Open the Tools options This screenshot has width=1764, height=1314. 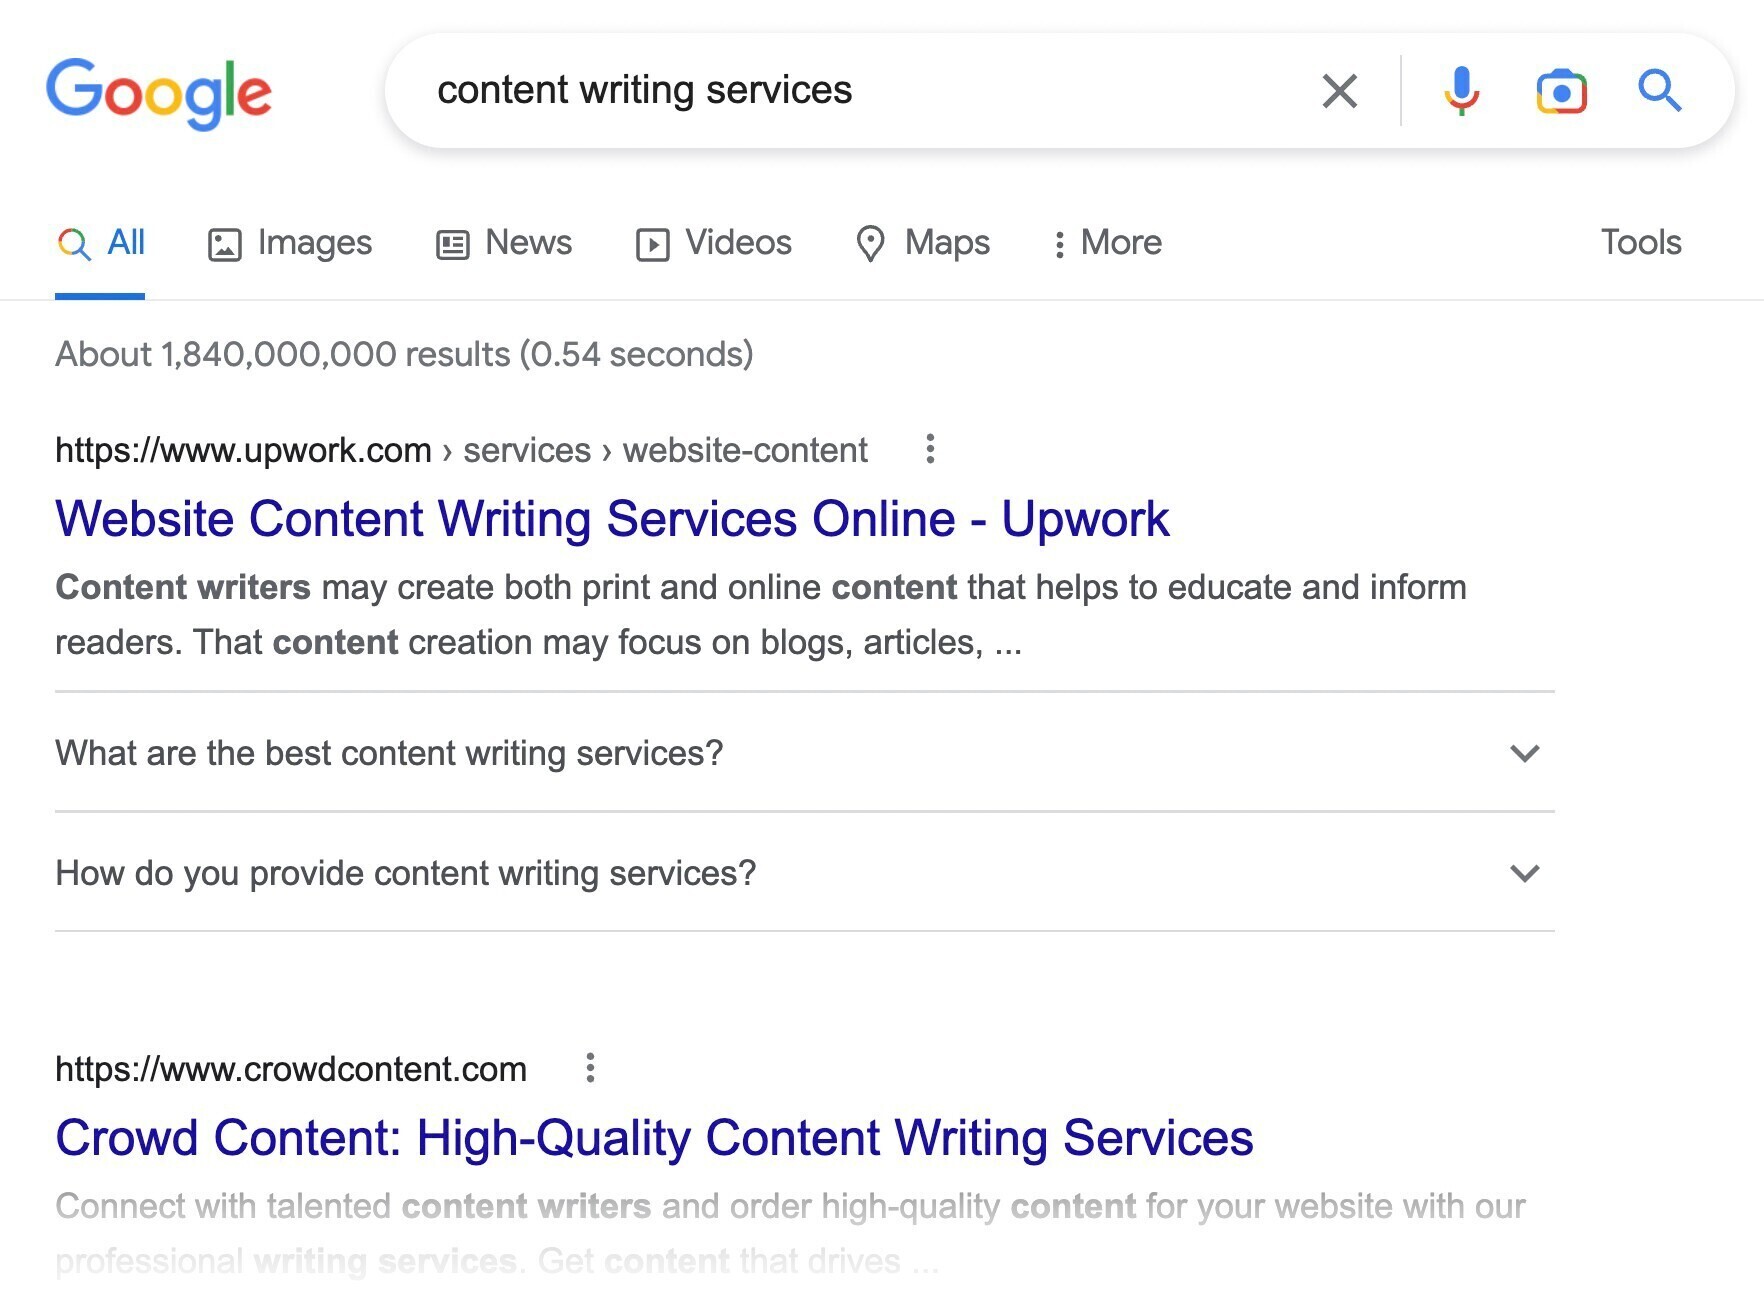(1640, 243)
